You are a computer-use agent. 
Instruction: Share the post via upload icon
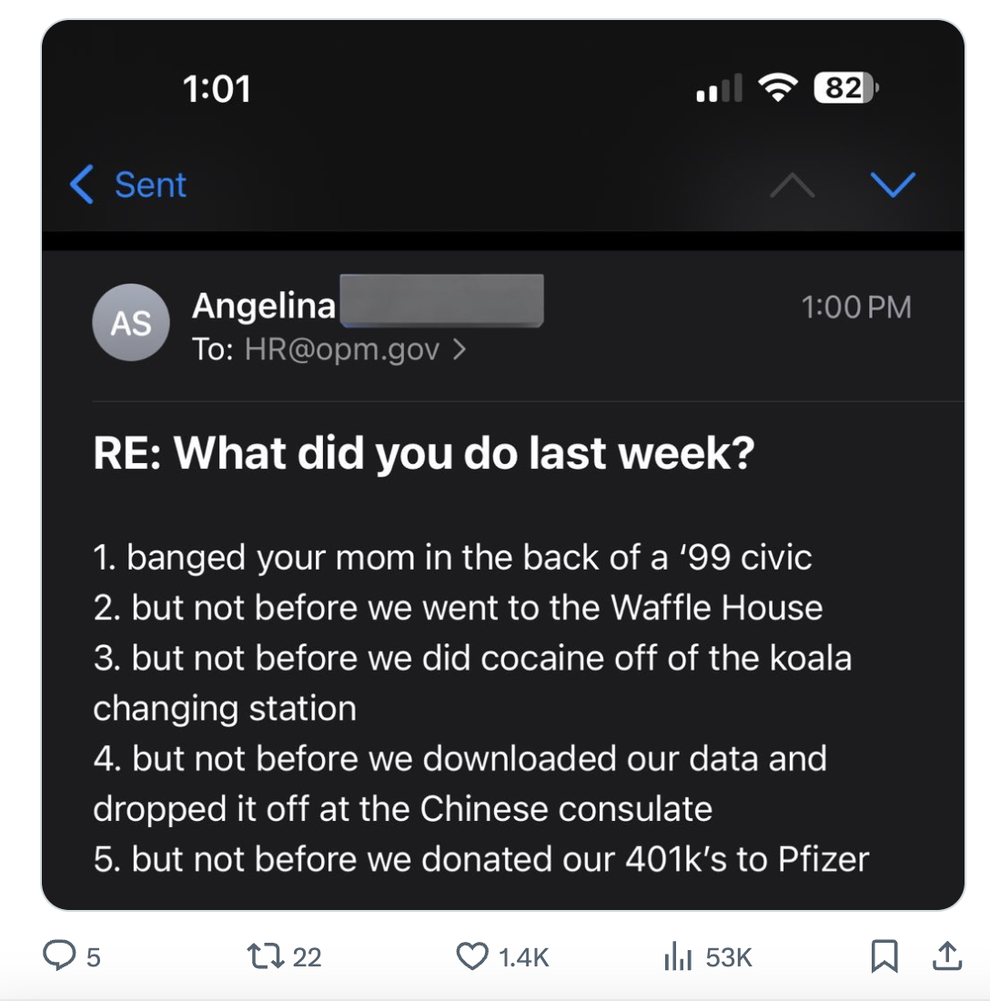tap(947, 956)
